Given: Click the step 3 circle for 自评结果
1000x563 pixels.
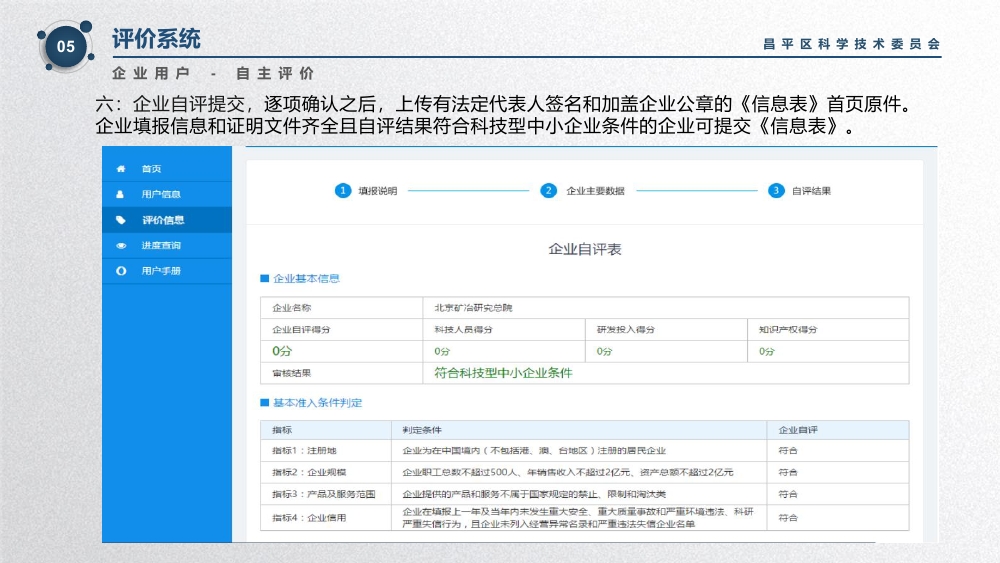Looking at the screenshot, I should tap(776, 191).
